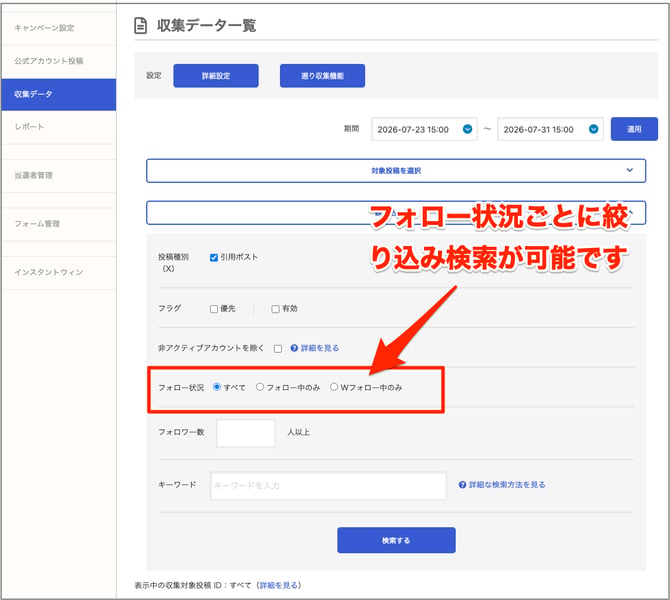This screenshot has height=600, width=670.
Task: Open レポート in the sidebar
Action: [59, 127]
